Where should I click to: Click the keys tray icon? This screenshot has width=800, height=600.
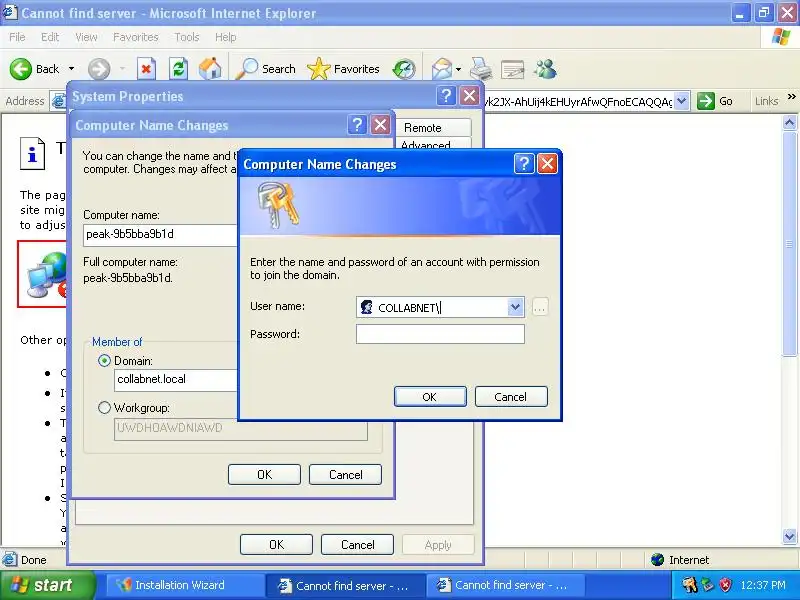pos(689,585)
